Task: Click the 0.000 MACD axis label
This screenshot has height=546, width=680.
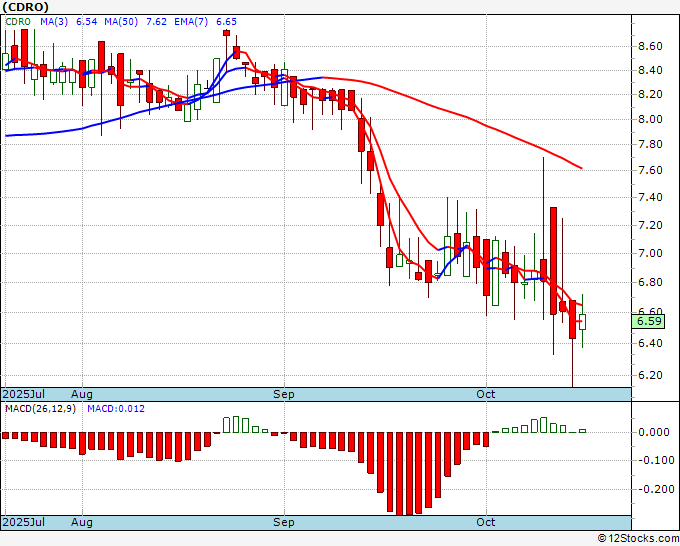Action: [x=654, y=432]
